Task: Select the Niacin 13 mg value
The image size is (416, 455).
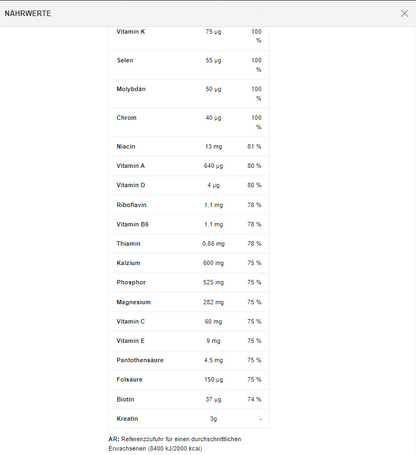Action: [x=213, y=146]
